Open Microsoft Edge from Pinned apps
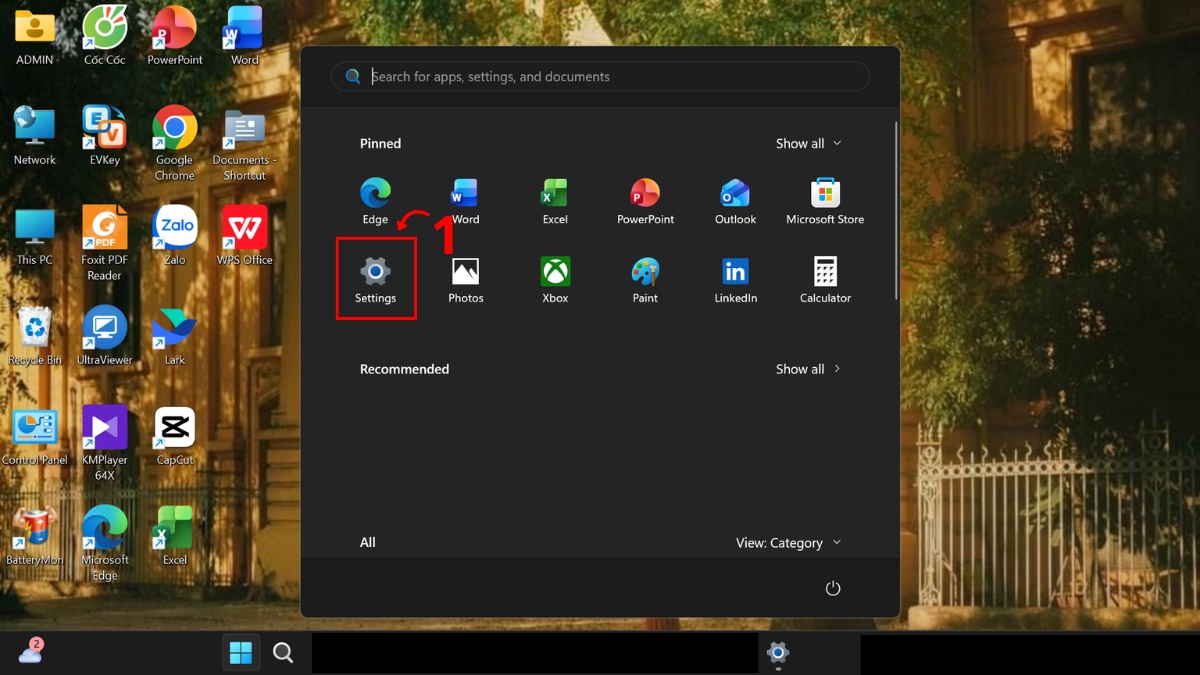1200x675 pixels. pyautogui.click(x=375, y=200)
